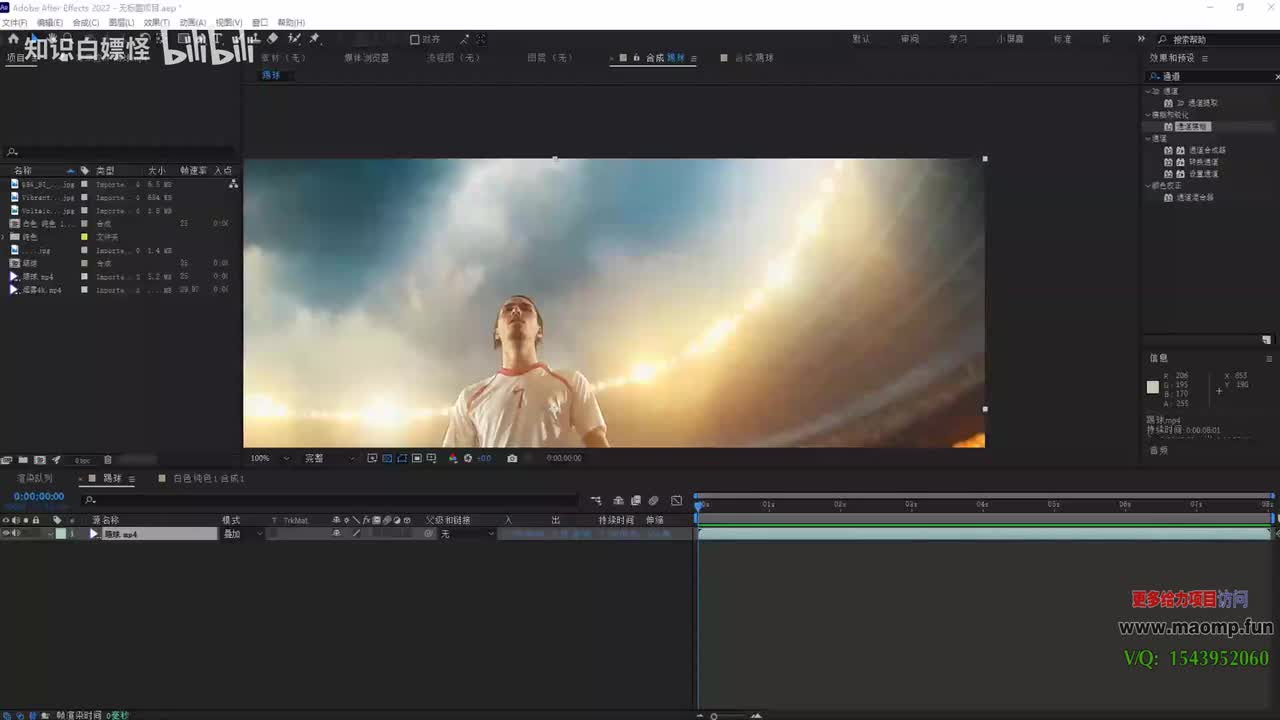Toggle the solo column header in the timeline
The width and height of the screenshot is (1280, 720).
(x=26, y=520)
